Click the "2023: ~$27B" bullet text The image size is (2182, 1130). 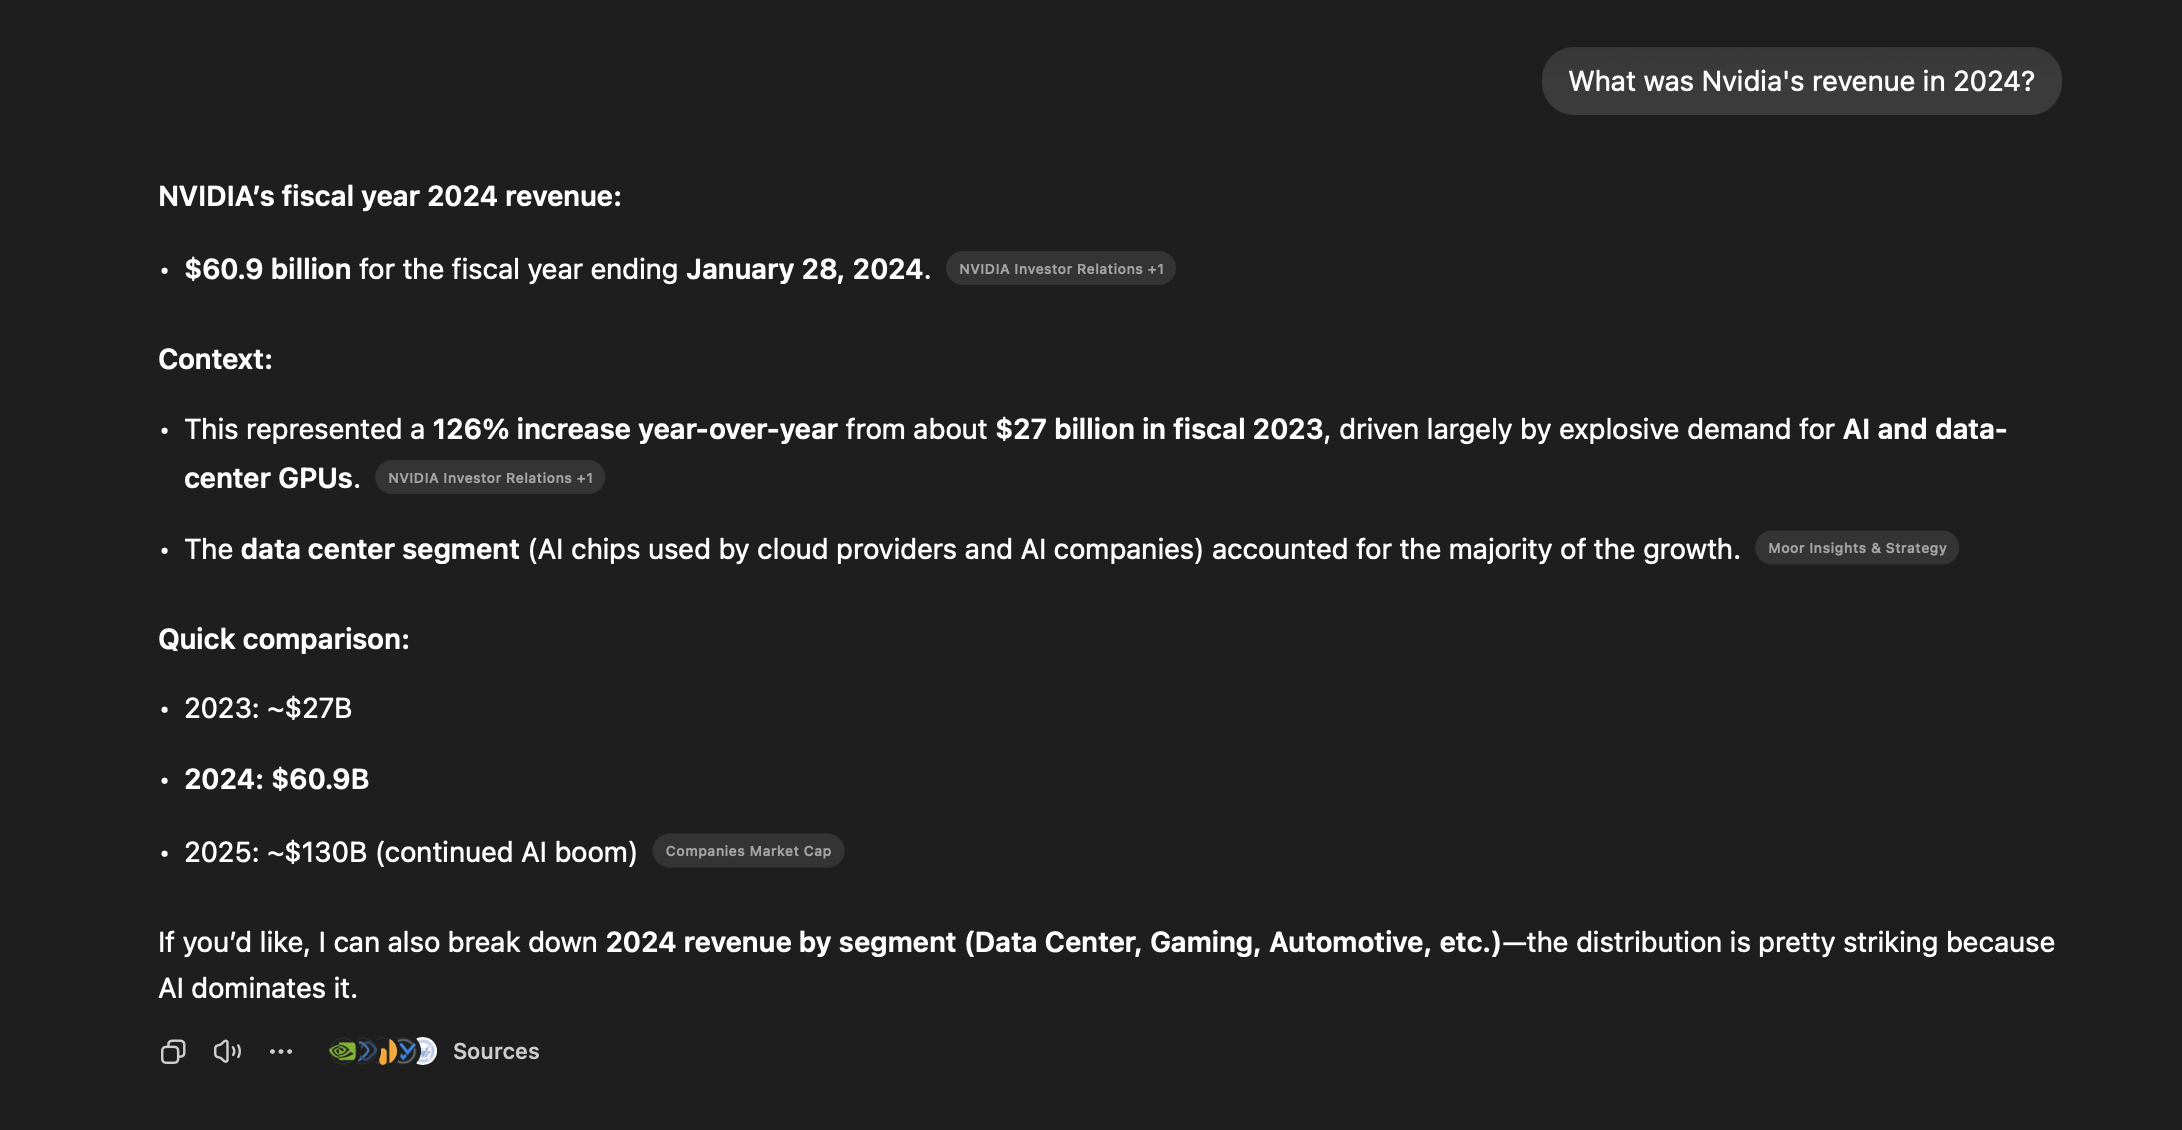[267, 708]
